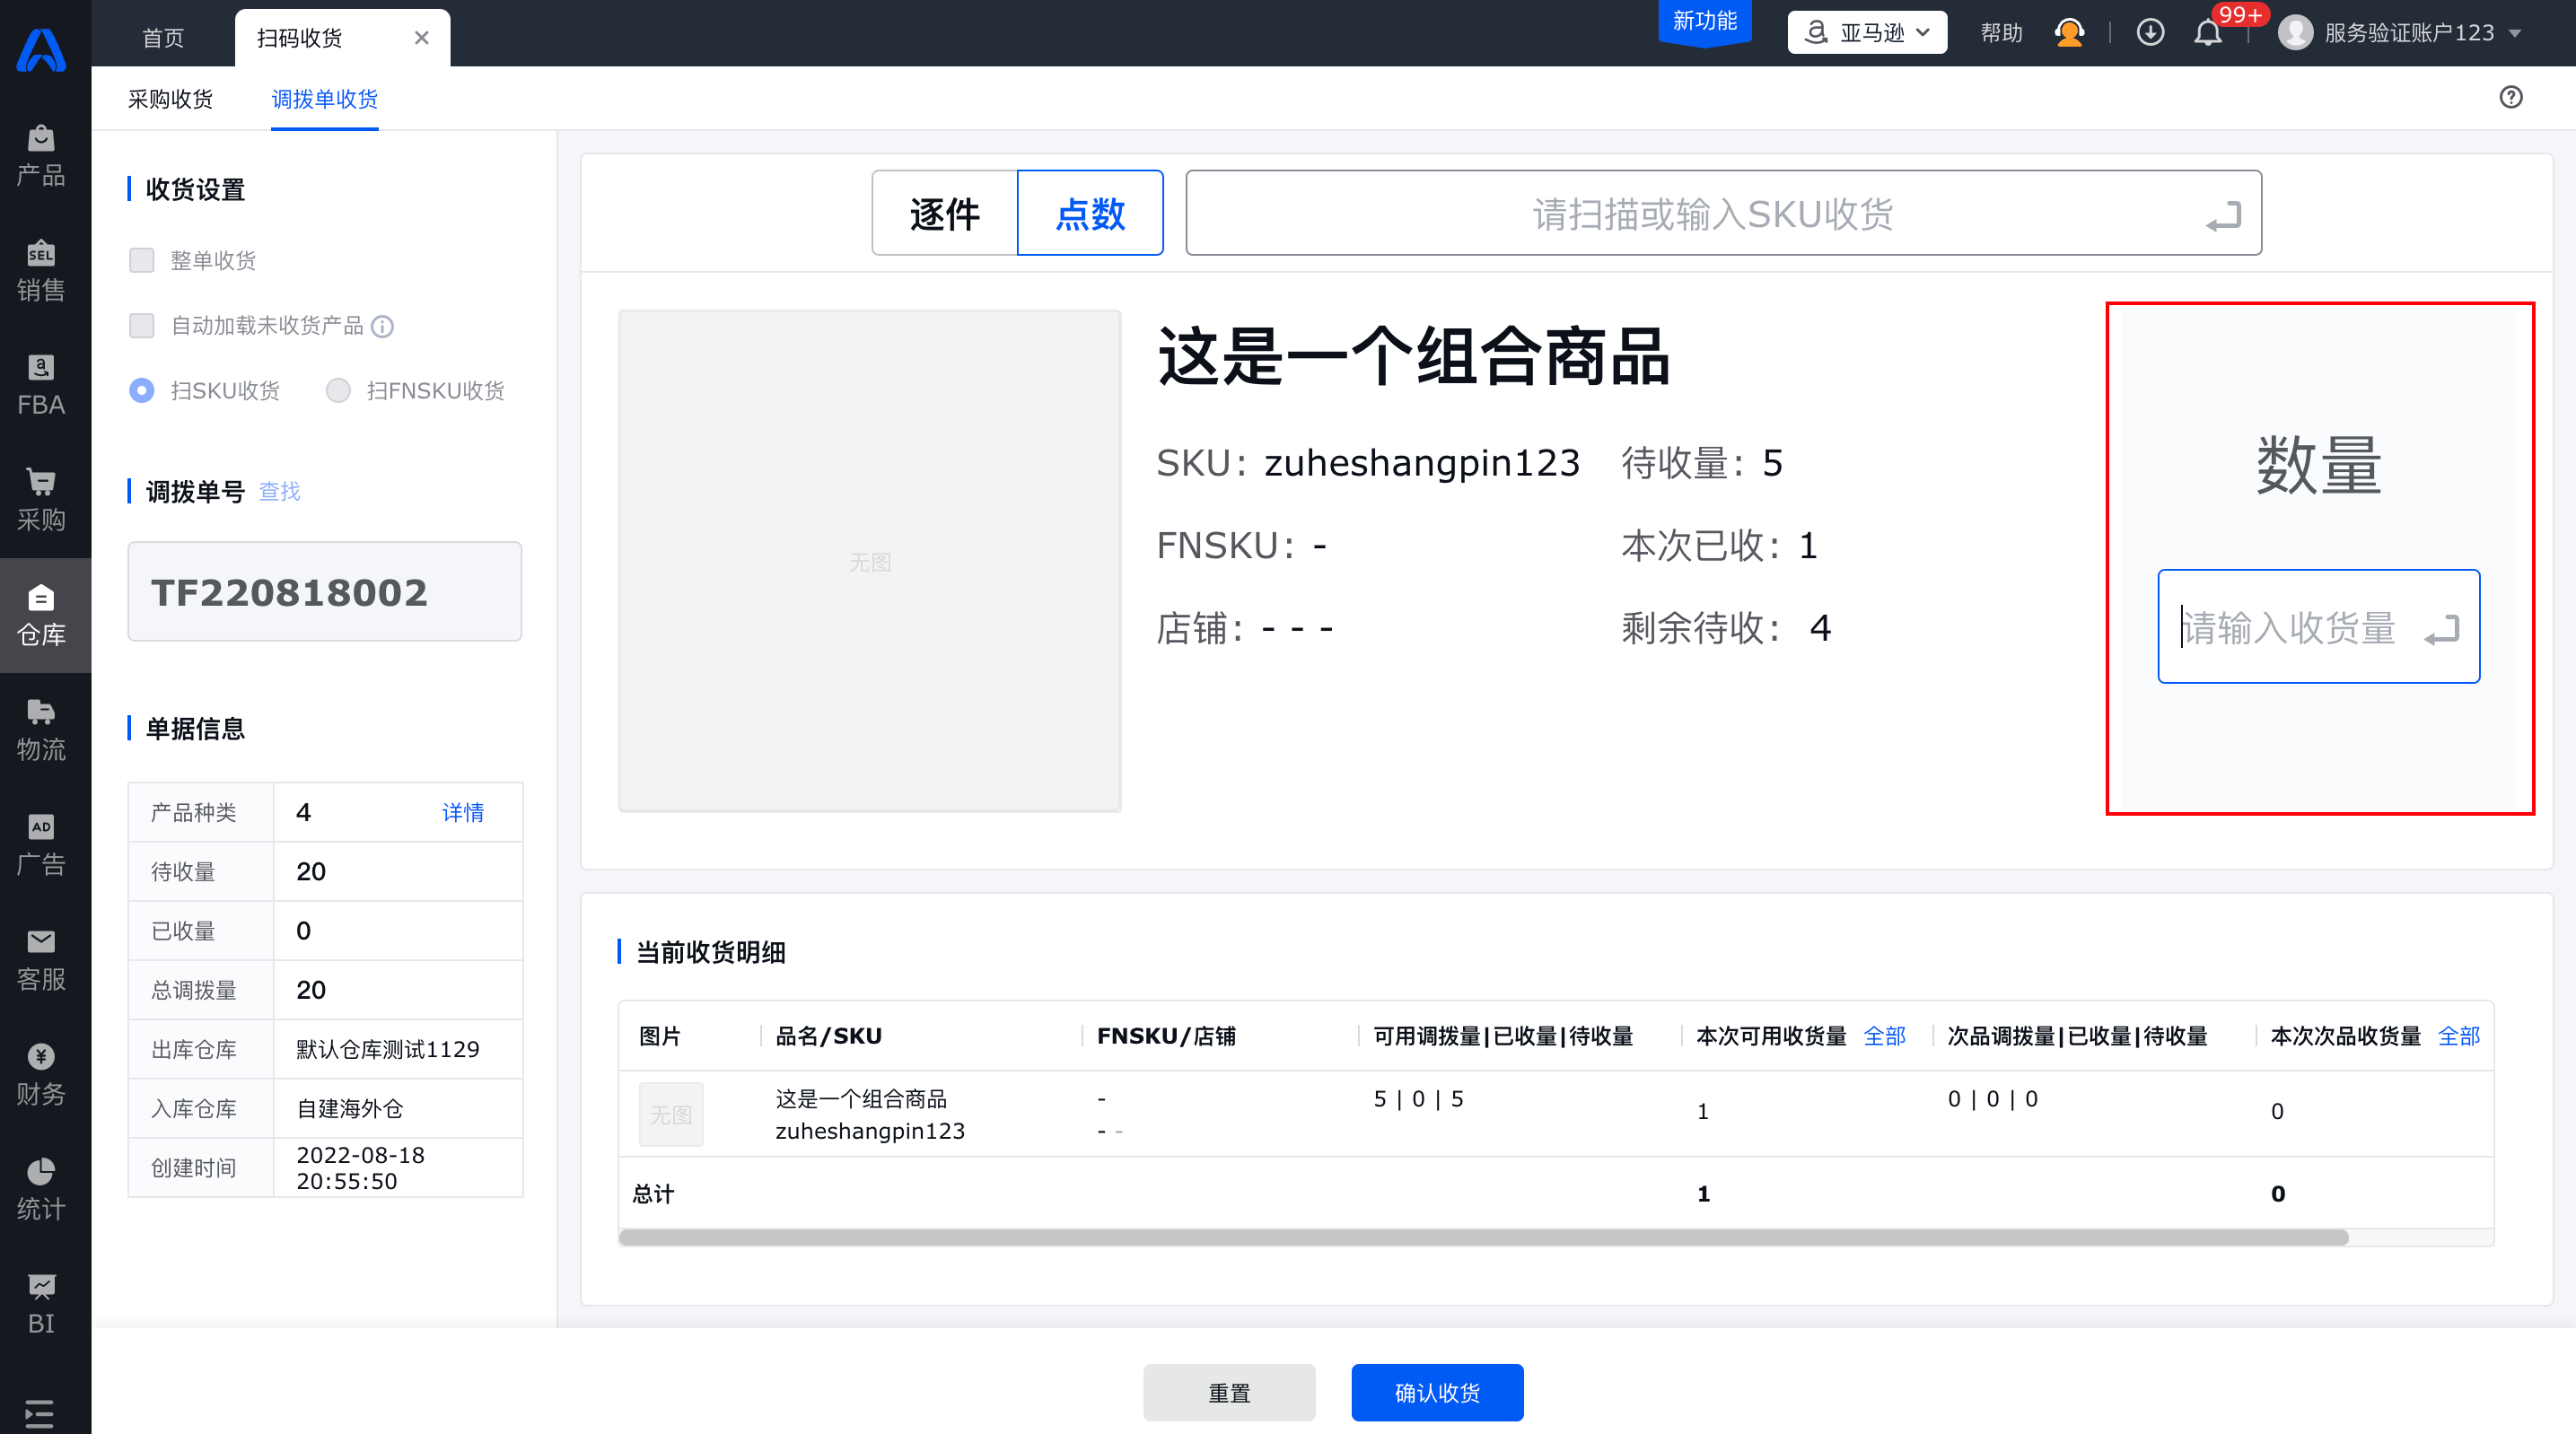Viewport: 2576px width, 1434px height.
Task: Open the 帮助 menu item
Action: coord(2002,33)
